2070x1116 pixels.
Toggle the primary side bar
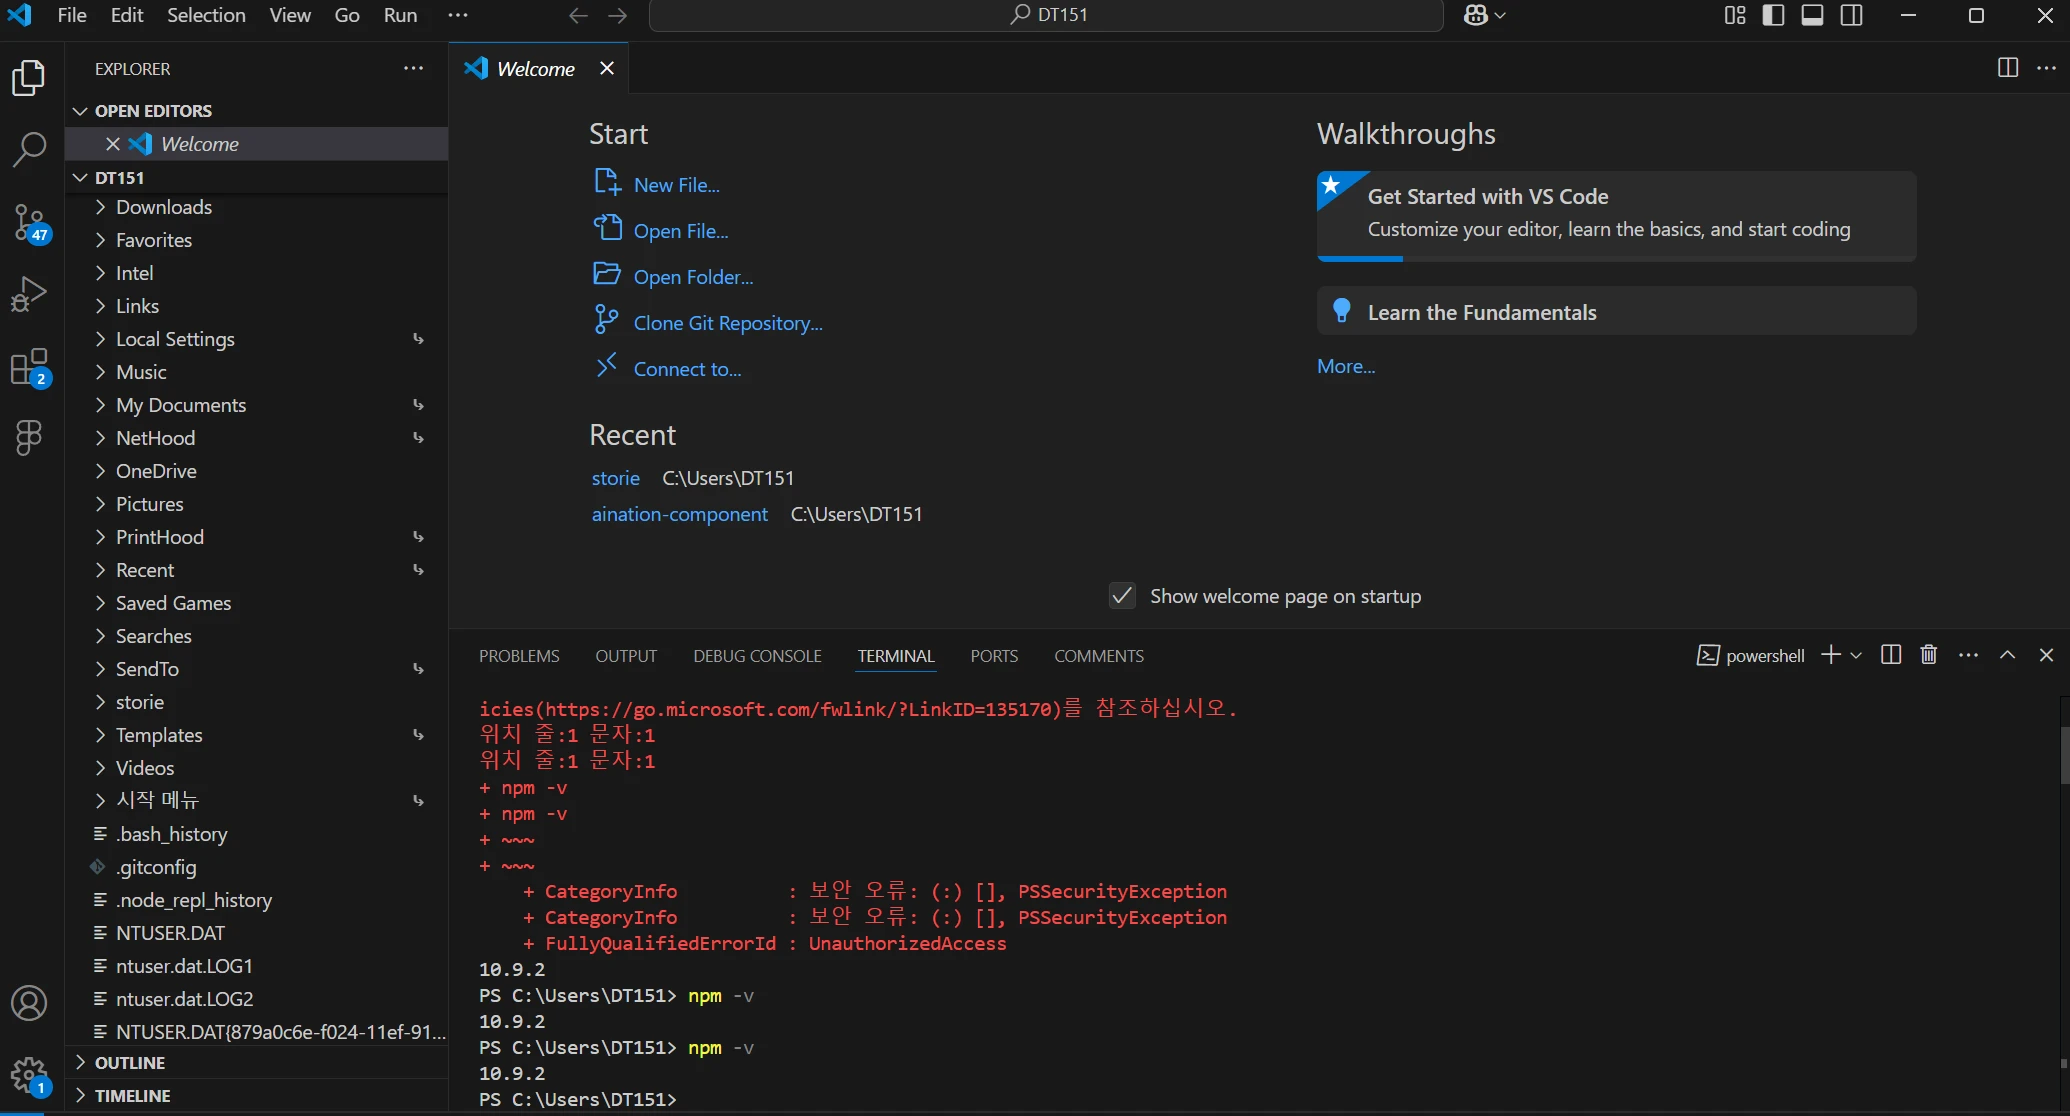click(x=1773, y=15)
